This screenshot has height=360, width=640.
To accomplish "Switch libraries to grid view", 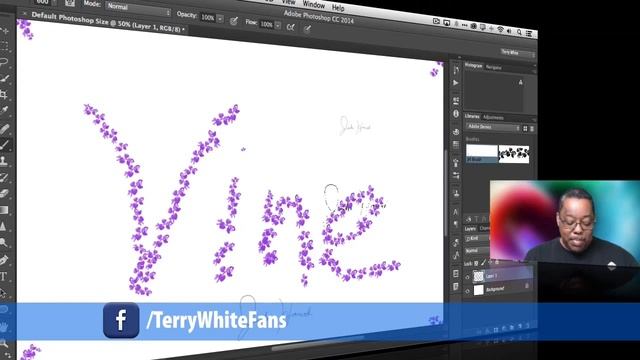I will point(525,129).
